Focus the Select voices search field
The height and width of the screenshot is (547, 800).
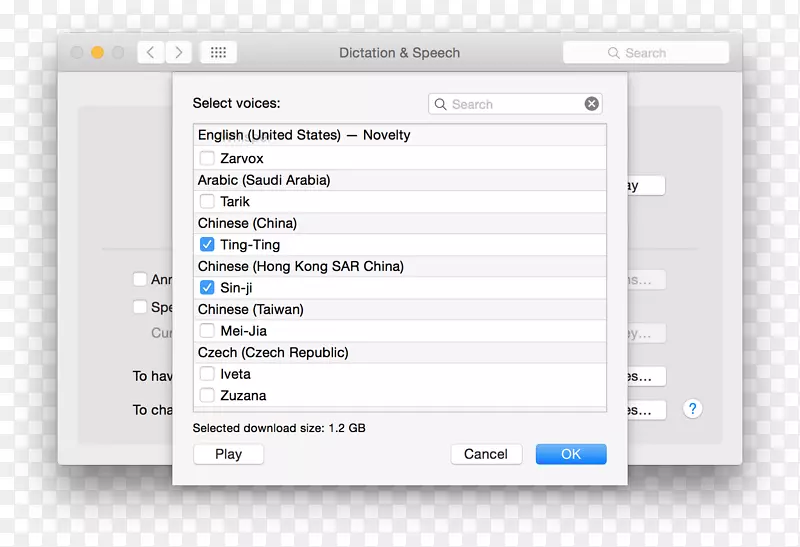tap(515, 104)
